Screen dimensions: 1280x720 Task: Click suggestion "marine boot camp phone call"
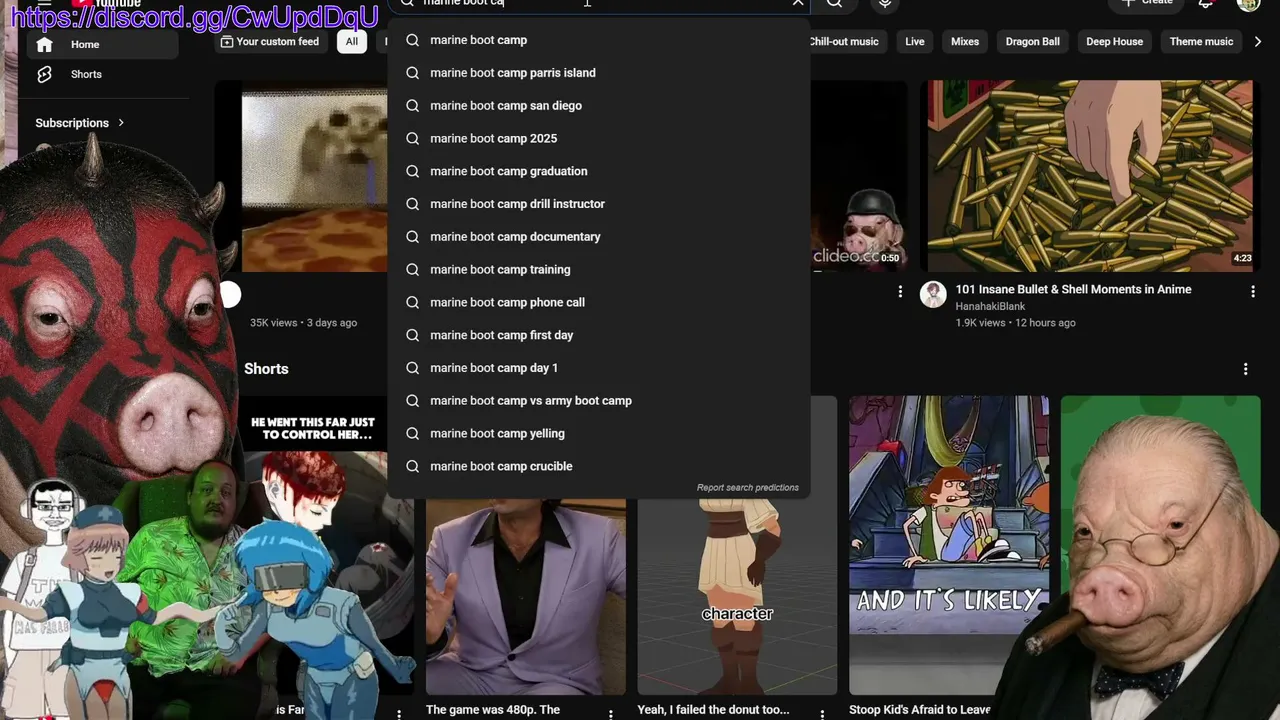598,302
